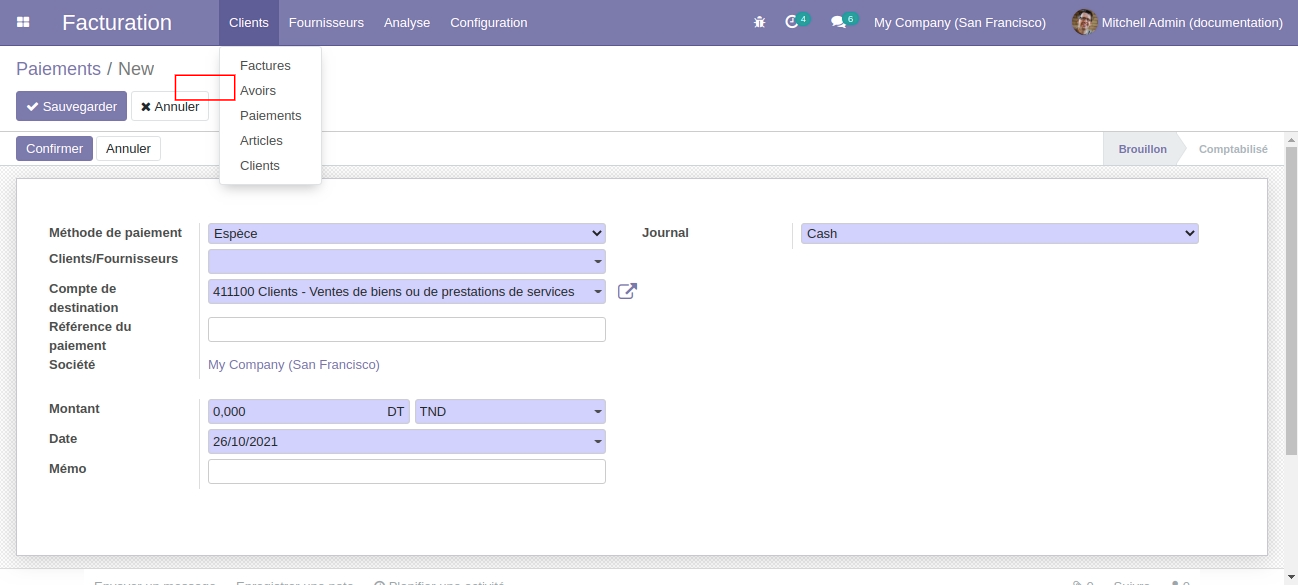Screen dimensions: 1298x585
Task: Open the Journal Cash dropdown
Action: click(x=999, y=233)
